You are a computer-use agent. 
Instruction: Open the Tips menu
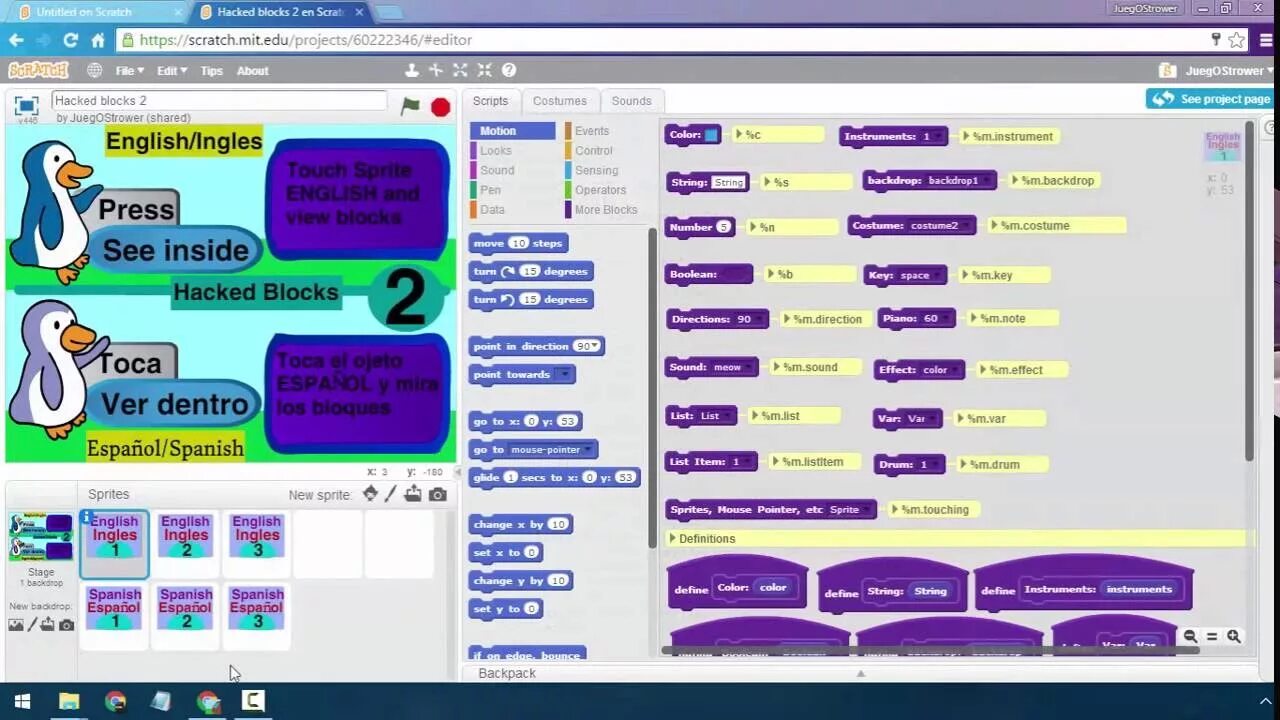click(211, 70)
